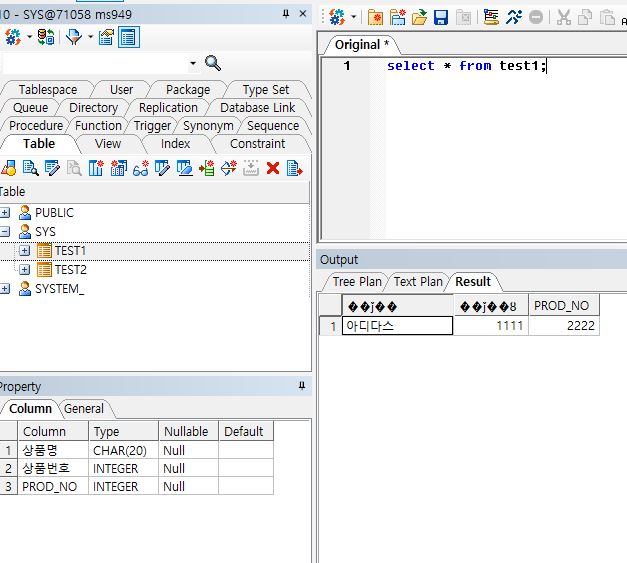Click the funnel filter icon
This screenshot has width=627, height=563.
click(75, 37)
